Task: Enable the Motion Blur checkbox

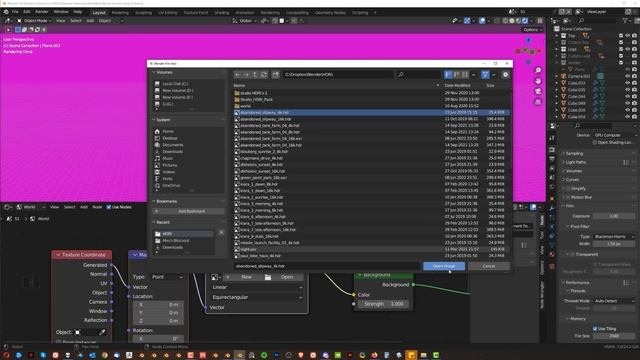Action: pyautogui.click(x=568, y=197)
